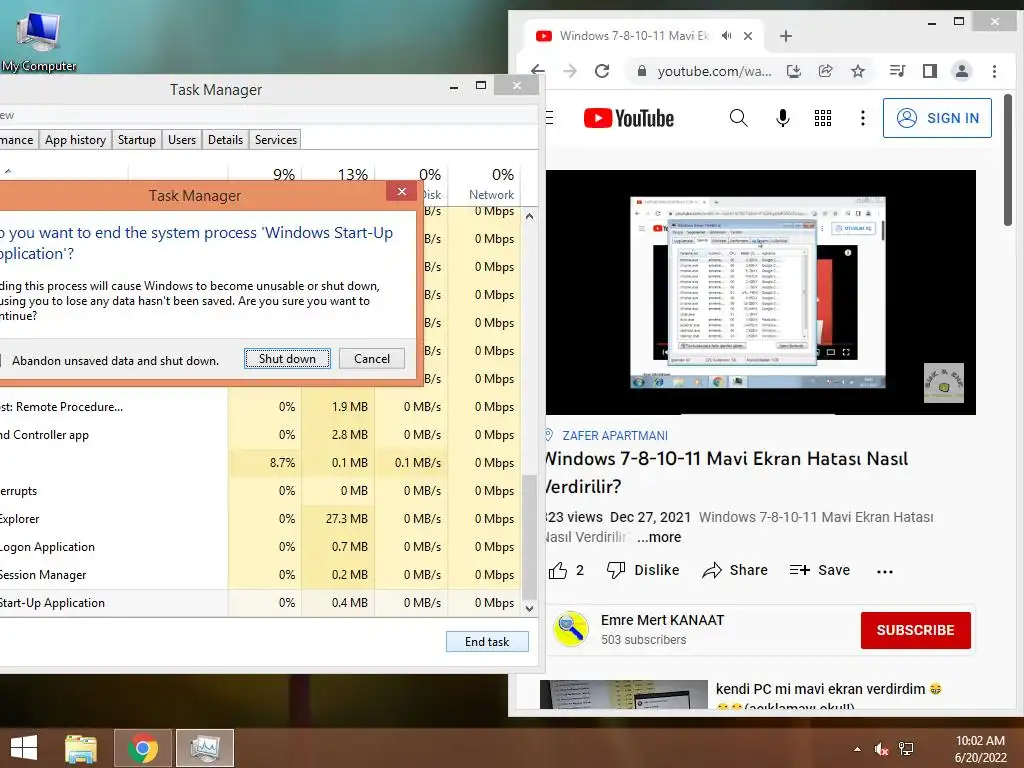Click Cancel in the Task Manager dialog

[372, 359]
